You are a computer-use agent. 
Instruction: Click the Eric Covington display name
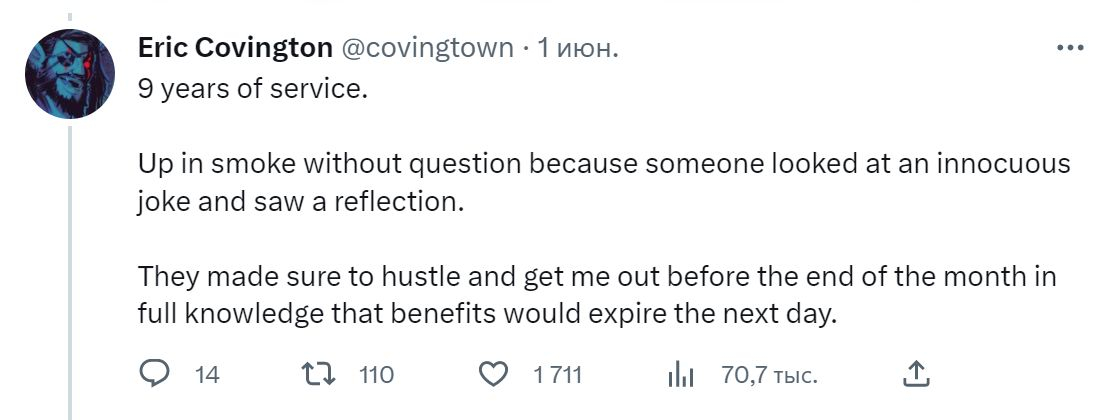[x=235, y=48]
